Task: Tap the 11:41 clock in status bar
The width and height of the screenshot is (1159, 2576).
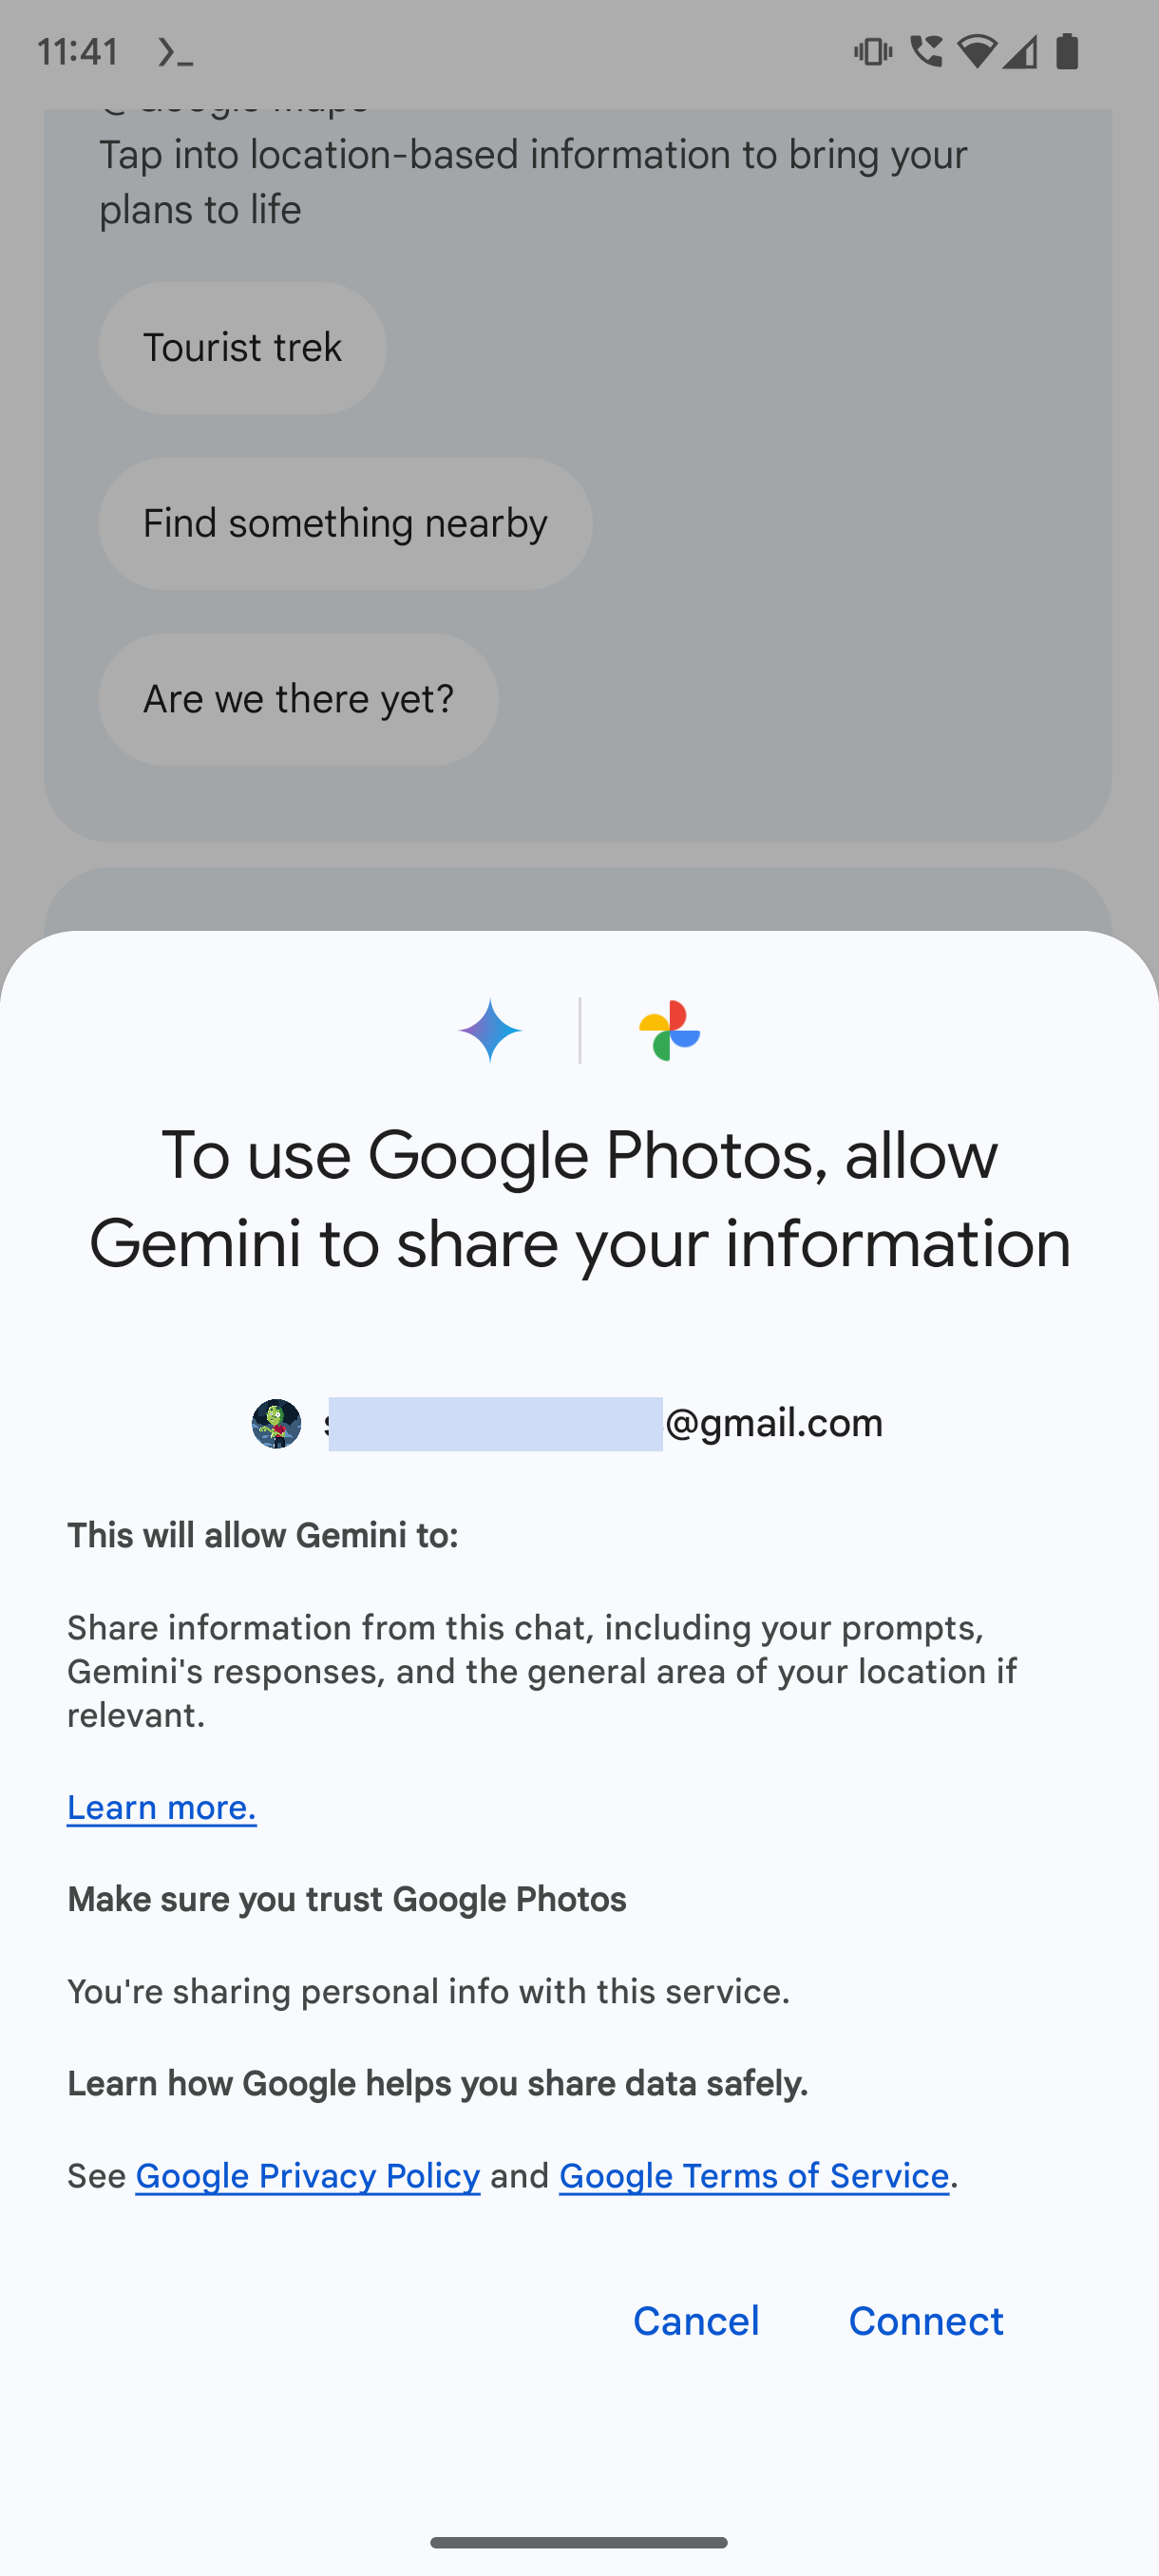Action: [x=78, y=51]
